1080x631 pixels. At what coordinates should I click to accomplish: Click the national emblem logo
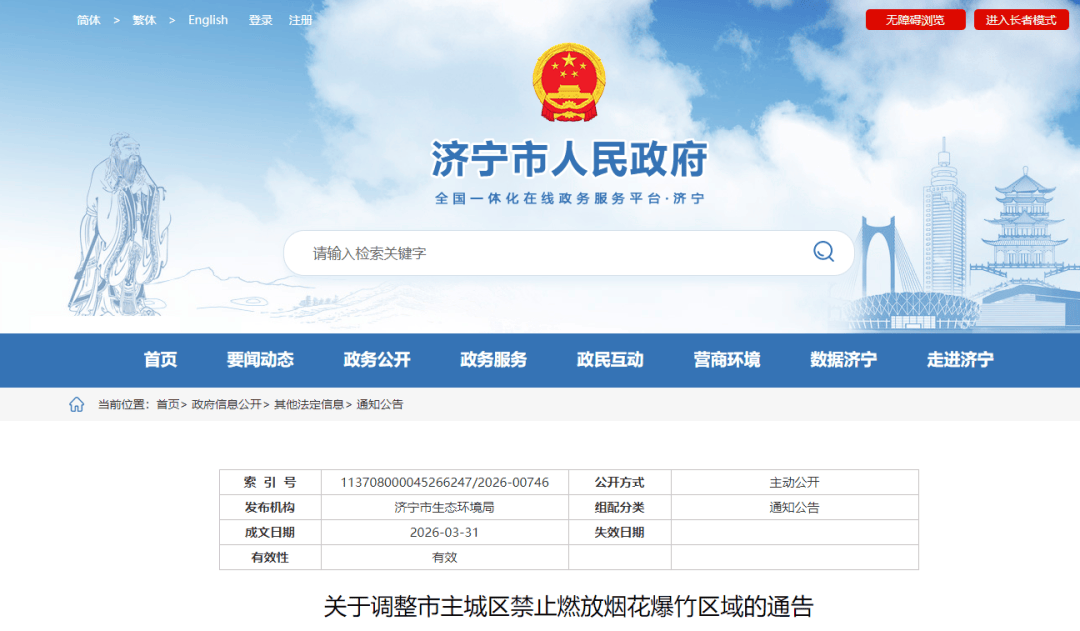tap(569, 83)
